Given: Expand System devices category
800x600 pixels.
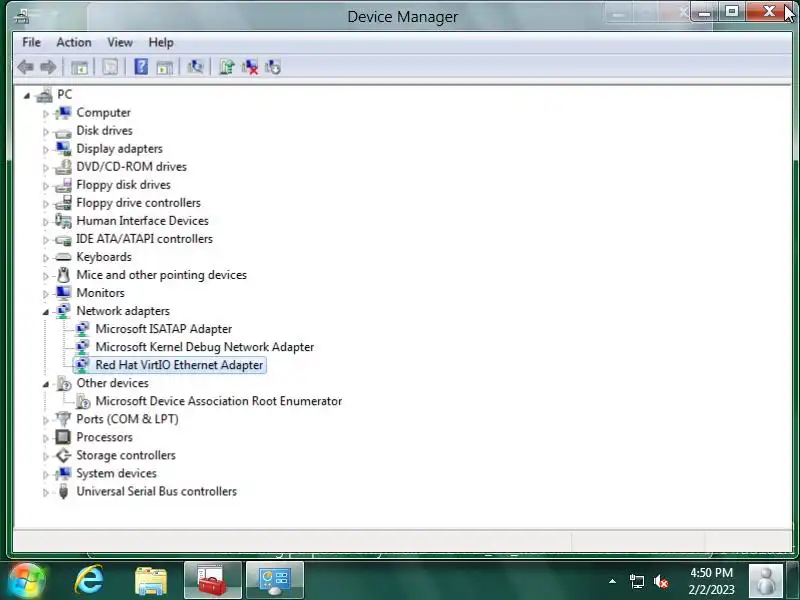Looking at the screenshot, I should pos(45,474).
